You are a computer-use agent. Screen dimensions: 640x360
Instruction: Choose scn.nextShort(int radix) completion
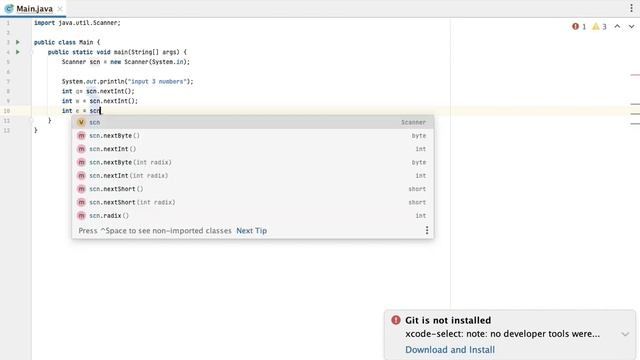coord(253,202)
